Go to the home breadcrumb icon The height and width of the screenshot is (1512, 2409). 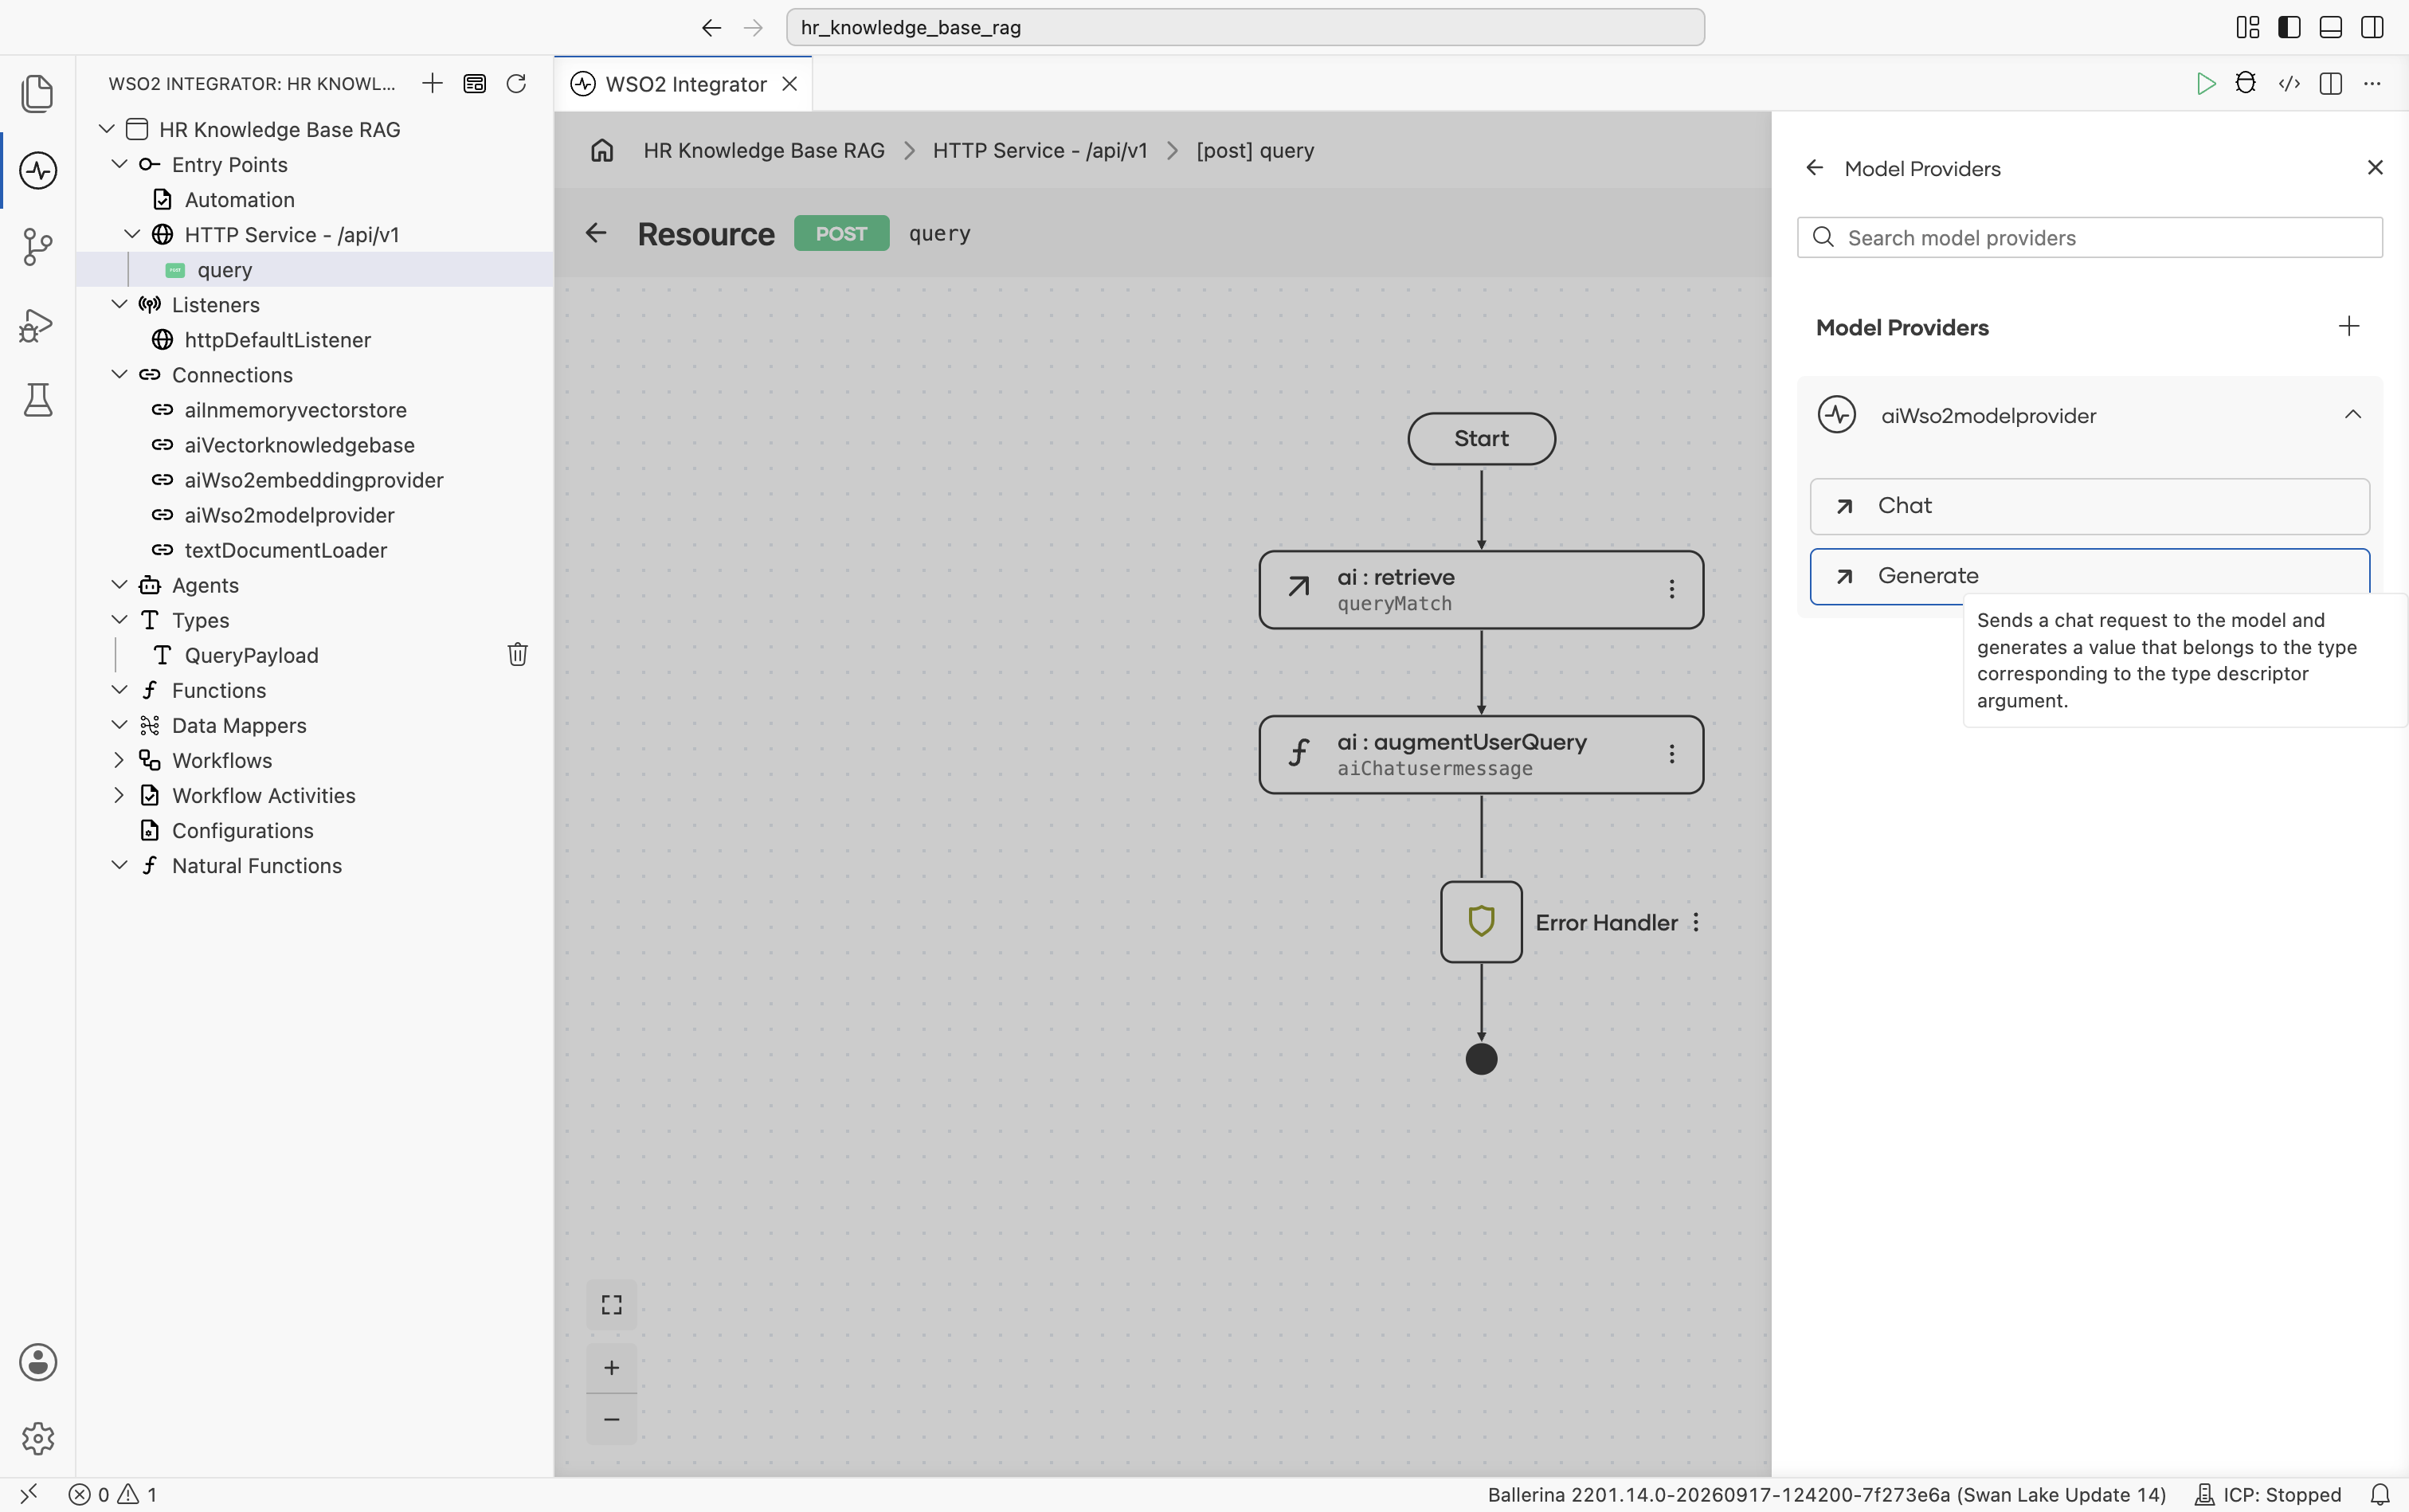(x=602, y=150)
